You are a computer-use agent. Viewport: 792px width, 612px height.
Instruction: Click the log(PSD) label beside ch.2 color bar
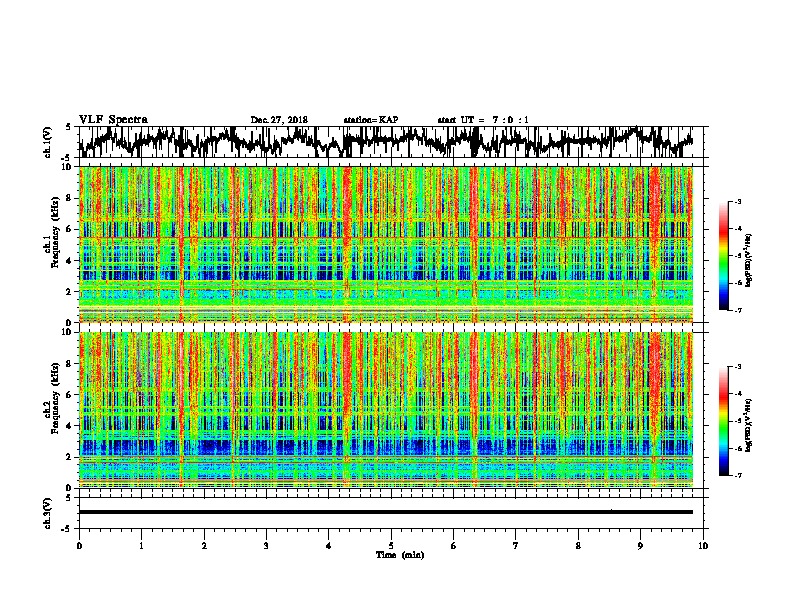click(x=749, y=426)
